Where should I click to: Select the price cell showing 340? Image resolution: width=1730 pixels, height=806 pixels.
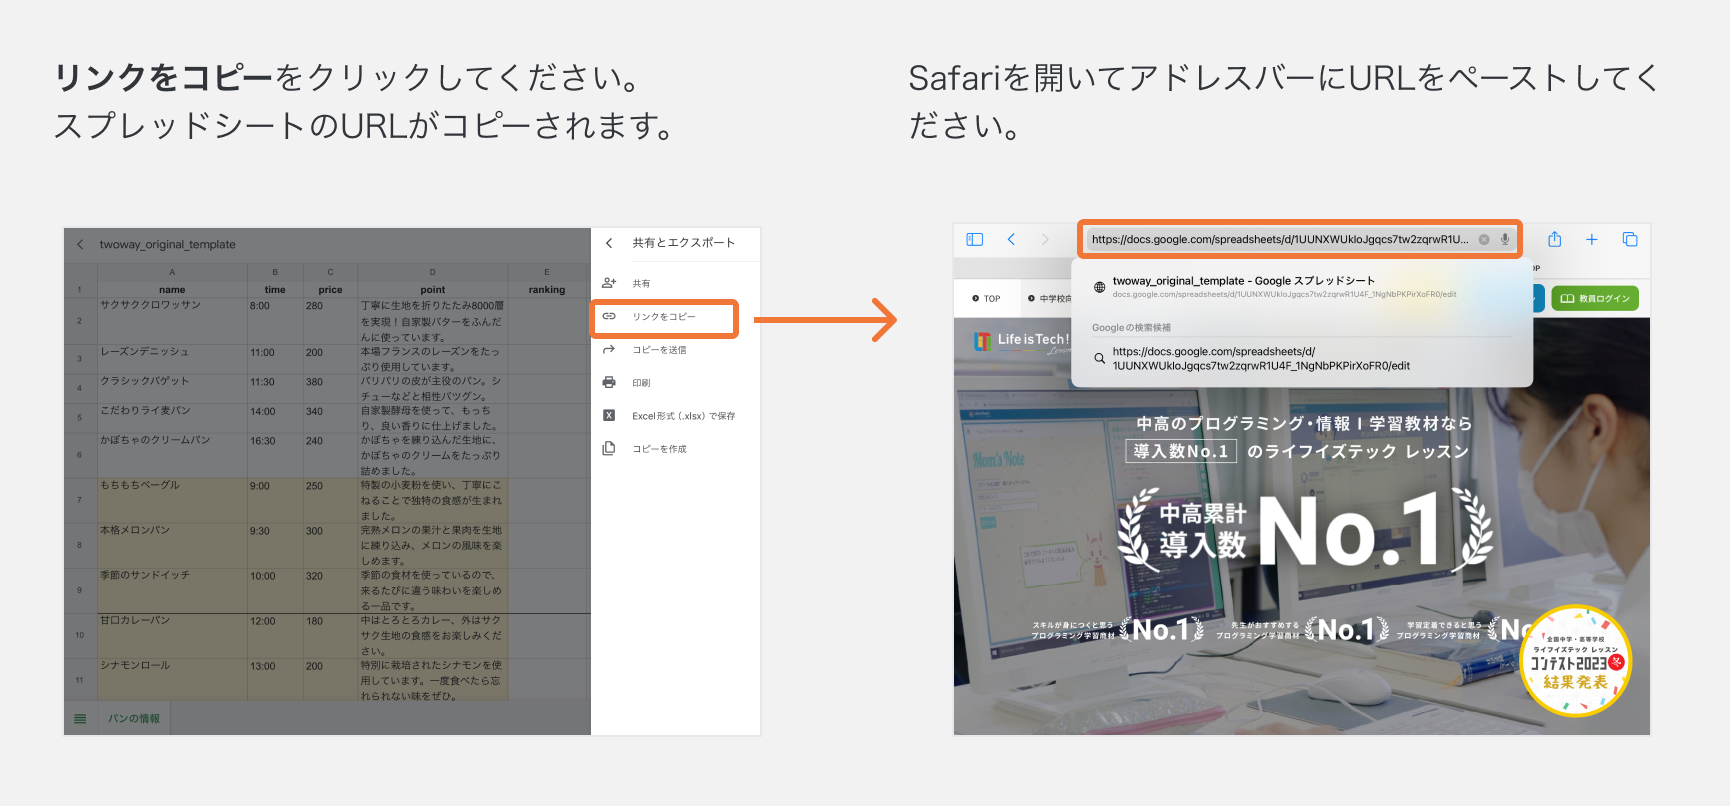[x=330, y=418]
